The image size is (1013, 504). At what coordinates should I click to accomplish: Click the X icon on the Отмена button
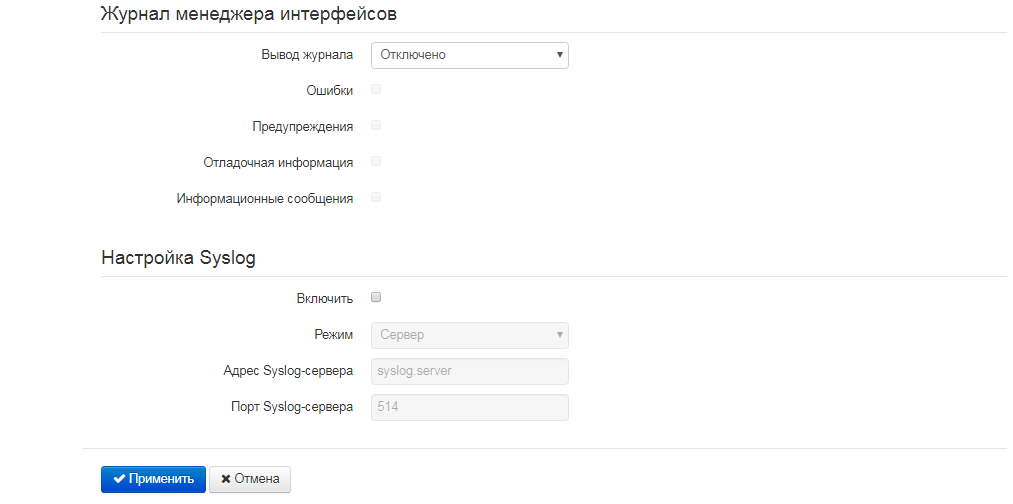click(226, 479)
